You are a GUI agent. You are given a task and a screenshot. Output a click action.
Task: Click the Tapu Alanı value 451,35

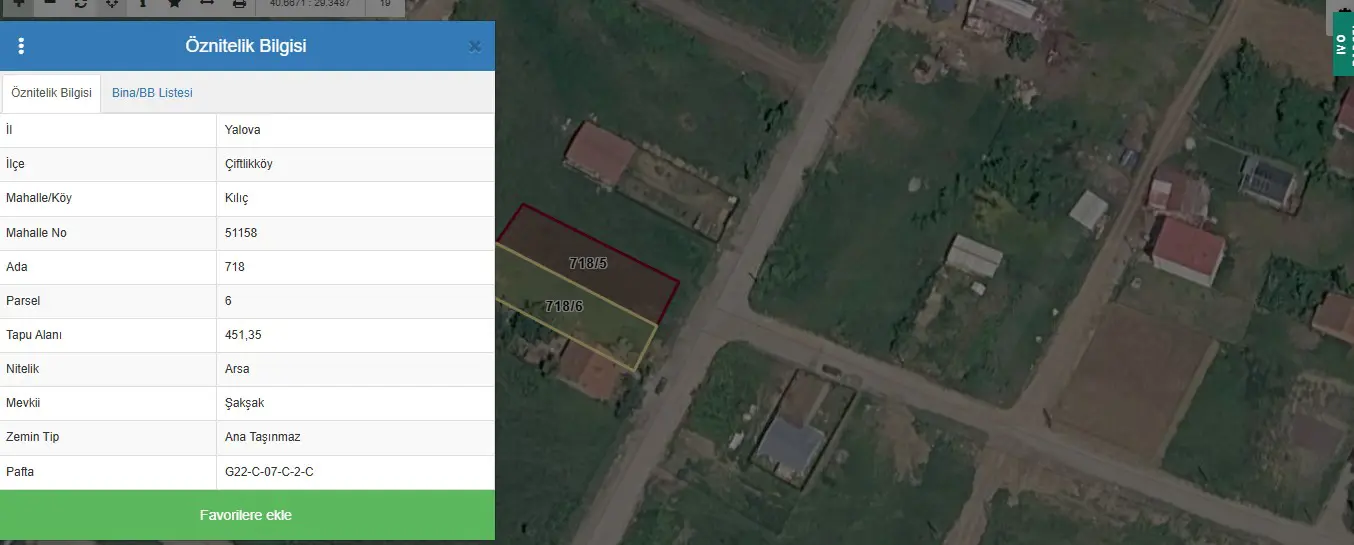(x=356, y=335)
